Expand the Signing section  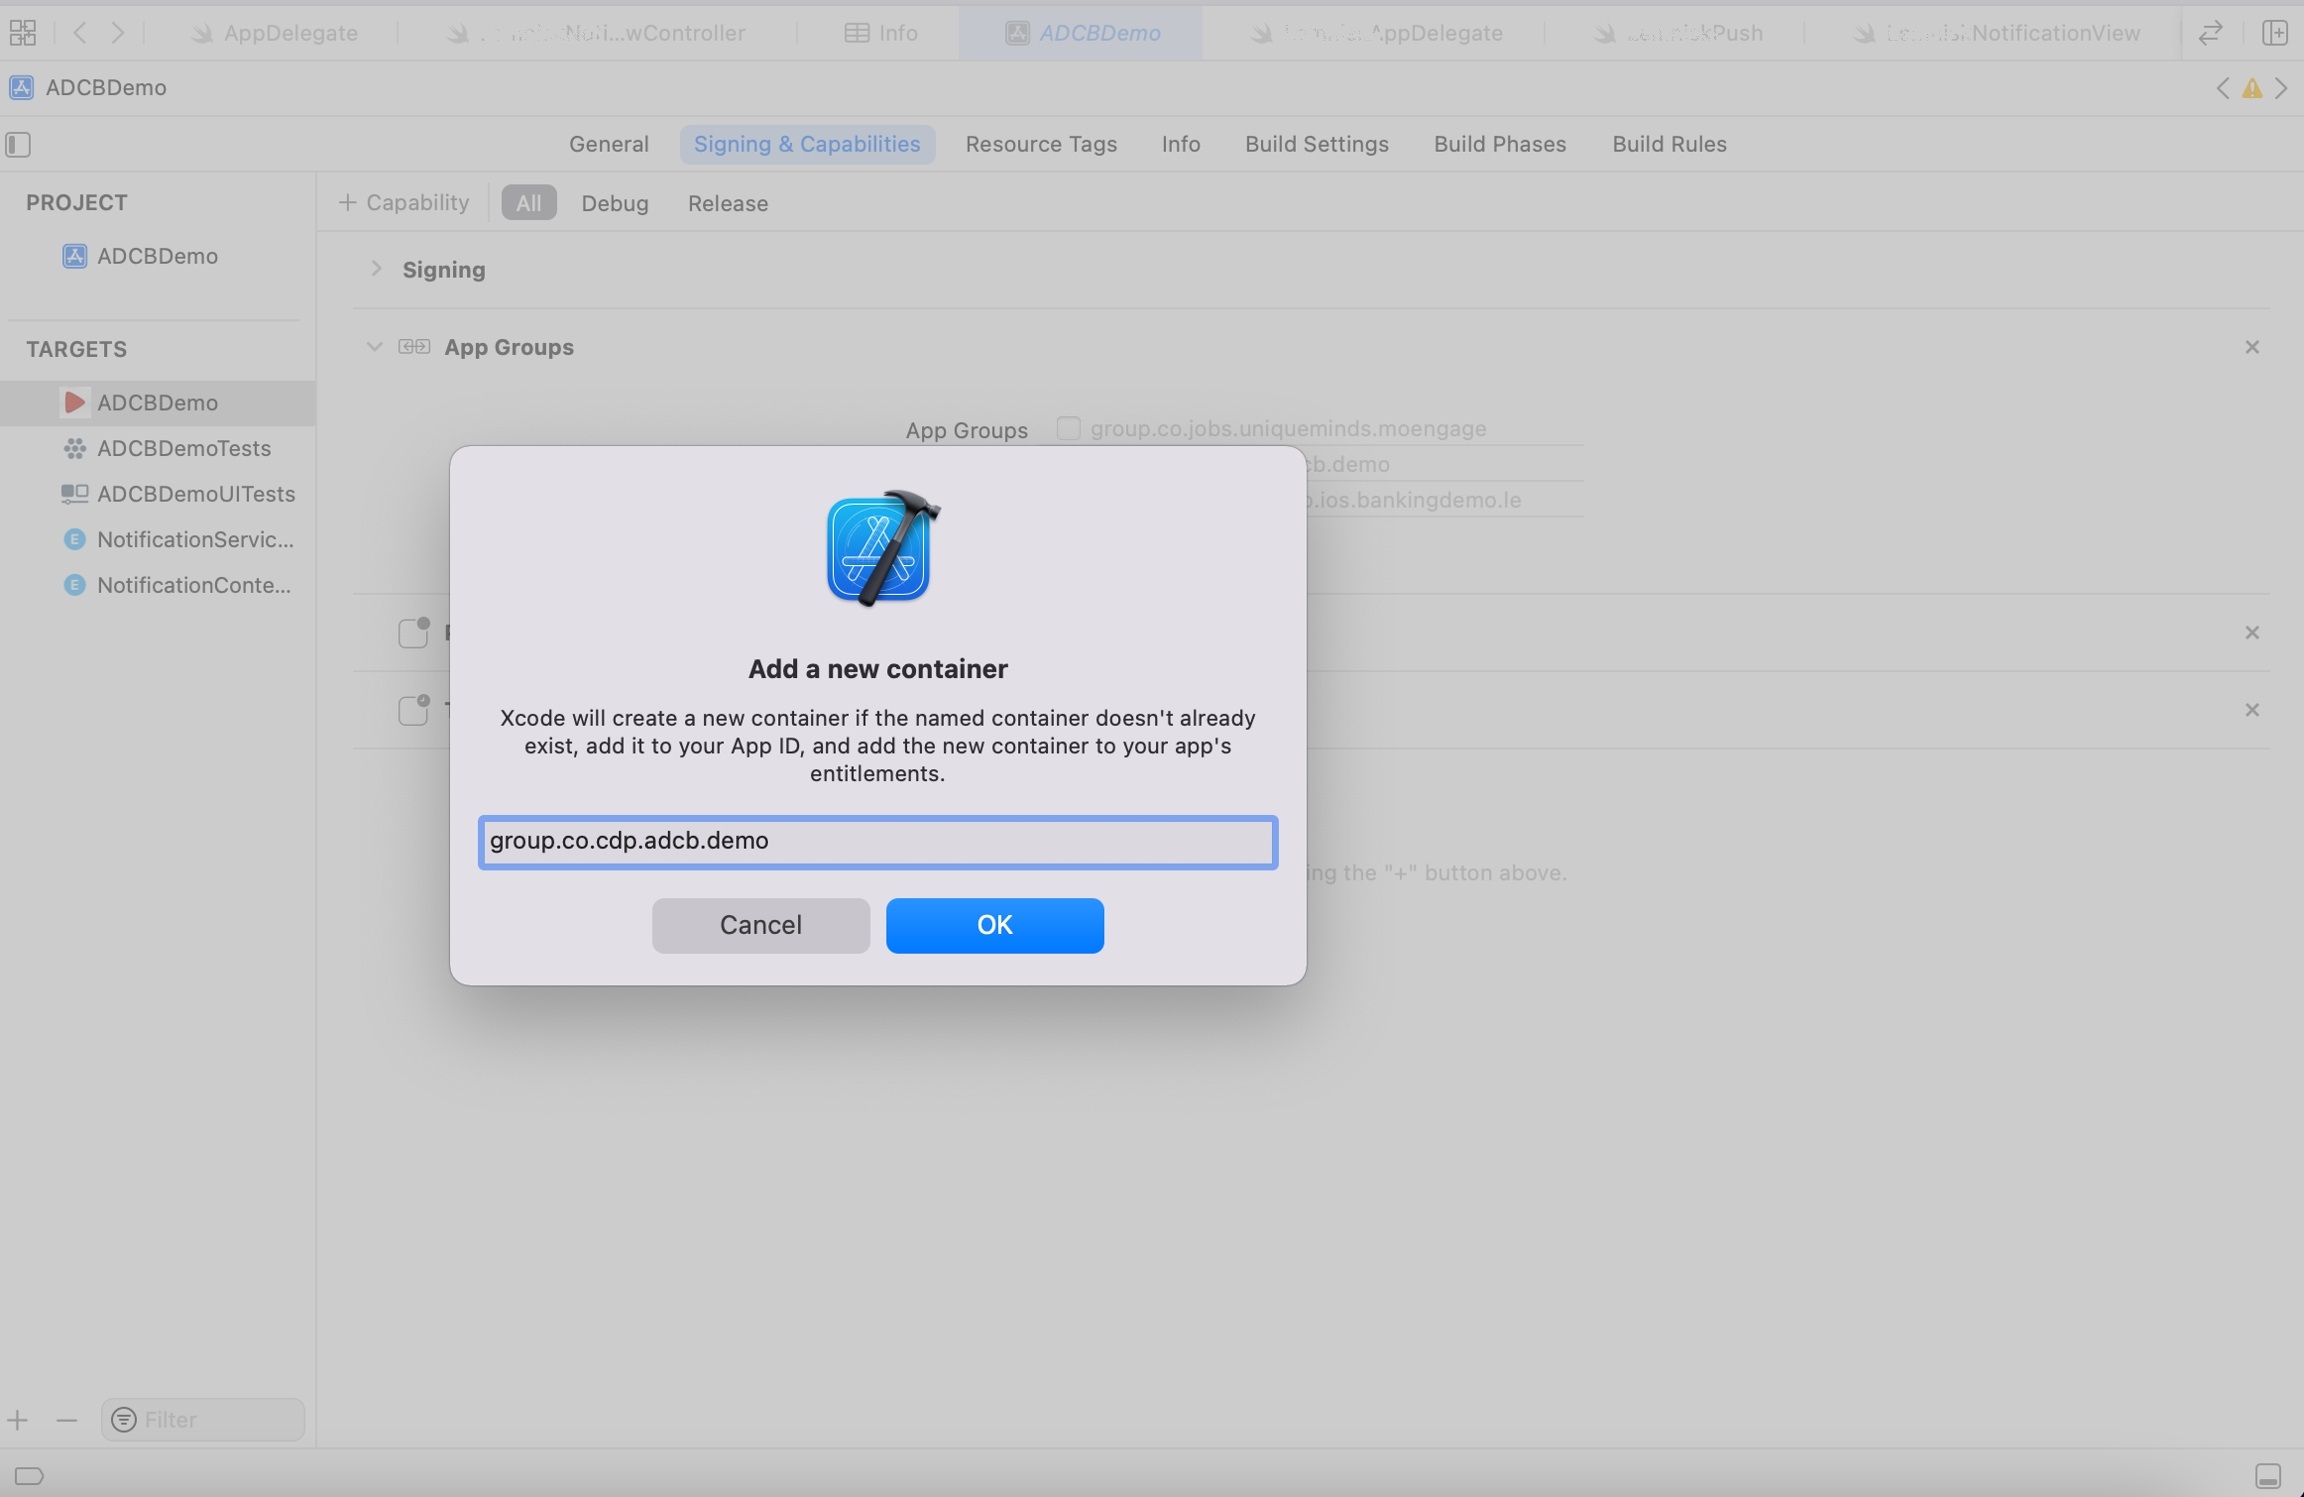pyautogui.click(x=376, y=269)
